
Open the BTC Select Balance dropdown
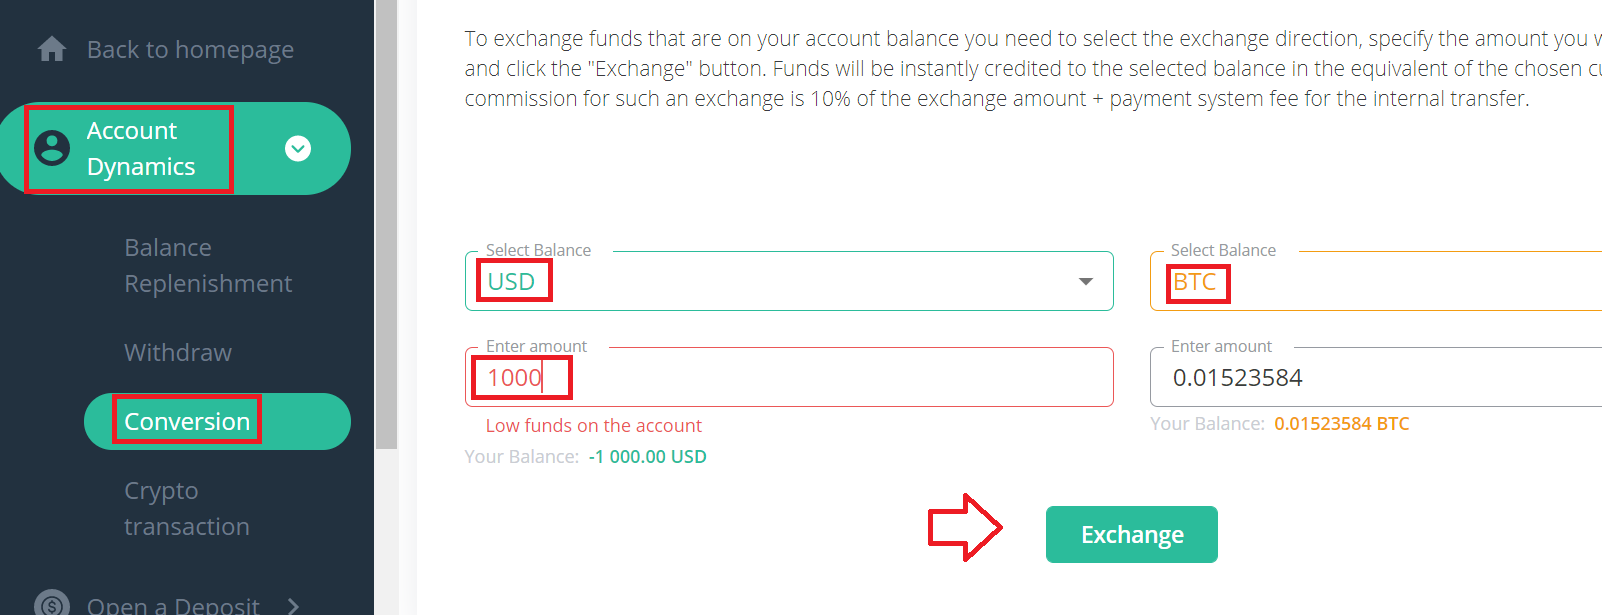tap(1376, 281)
